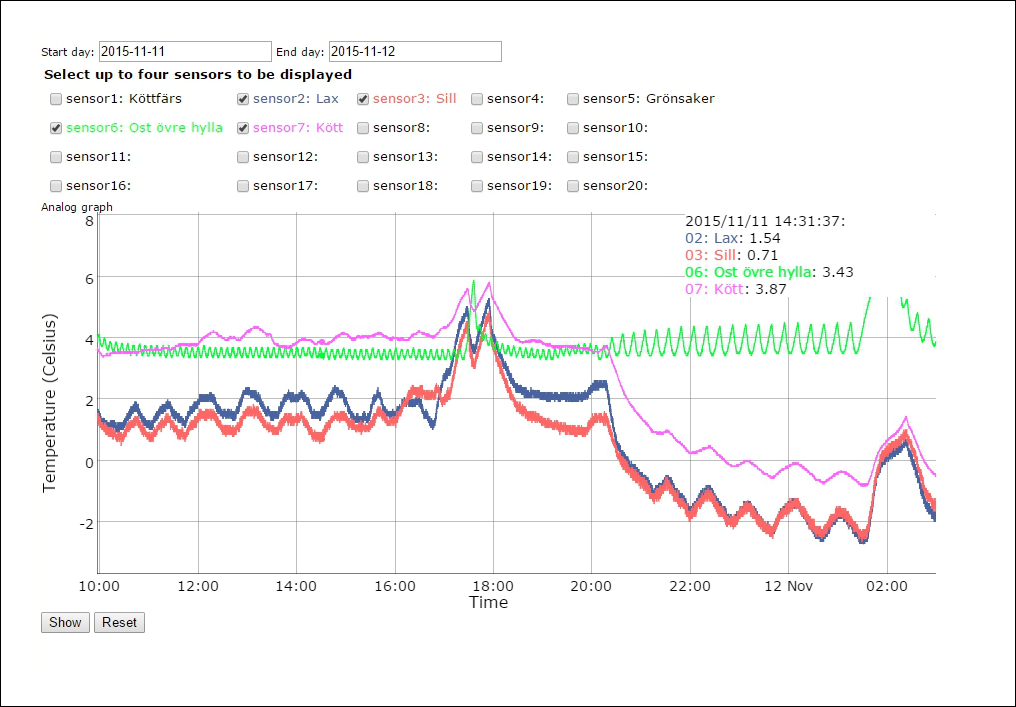
Task: Click the 16:00 time axis label
Action: 395,586
